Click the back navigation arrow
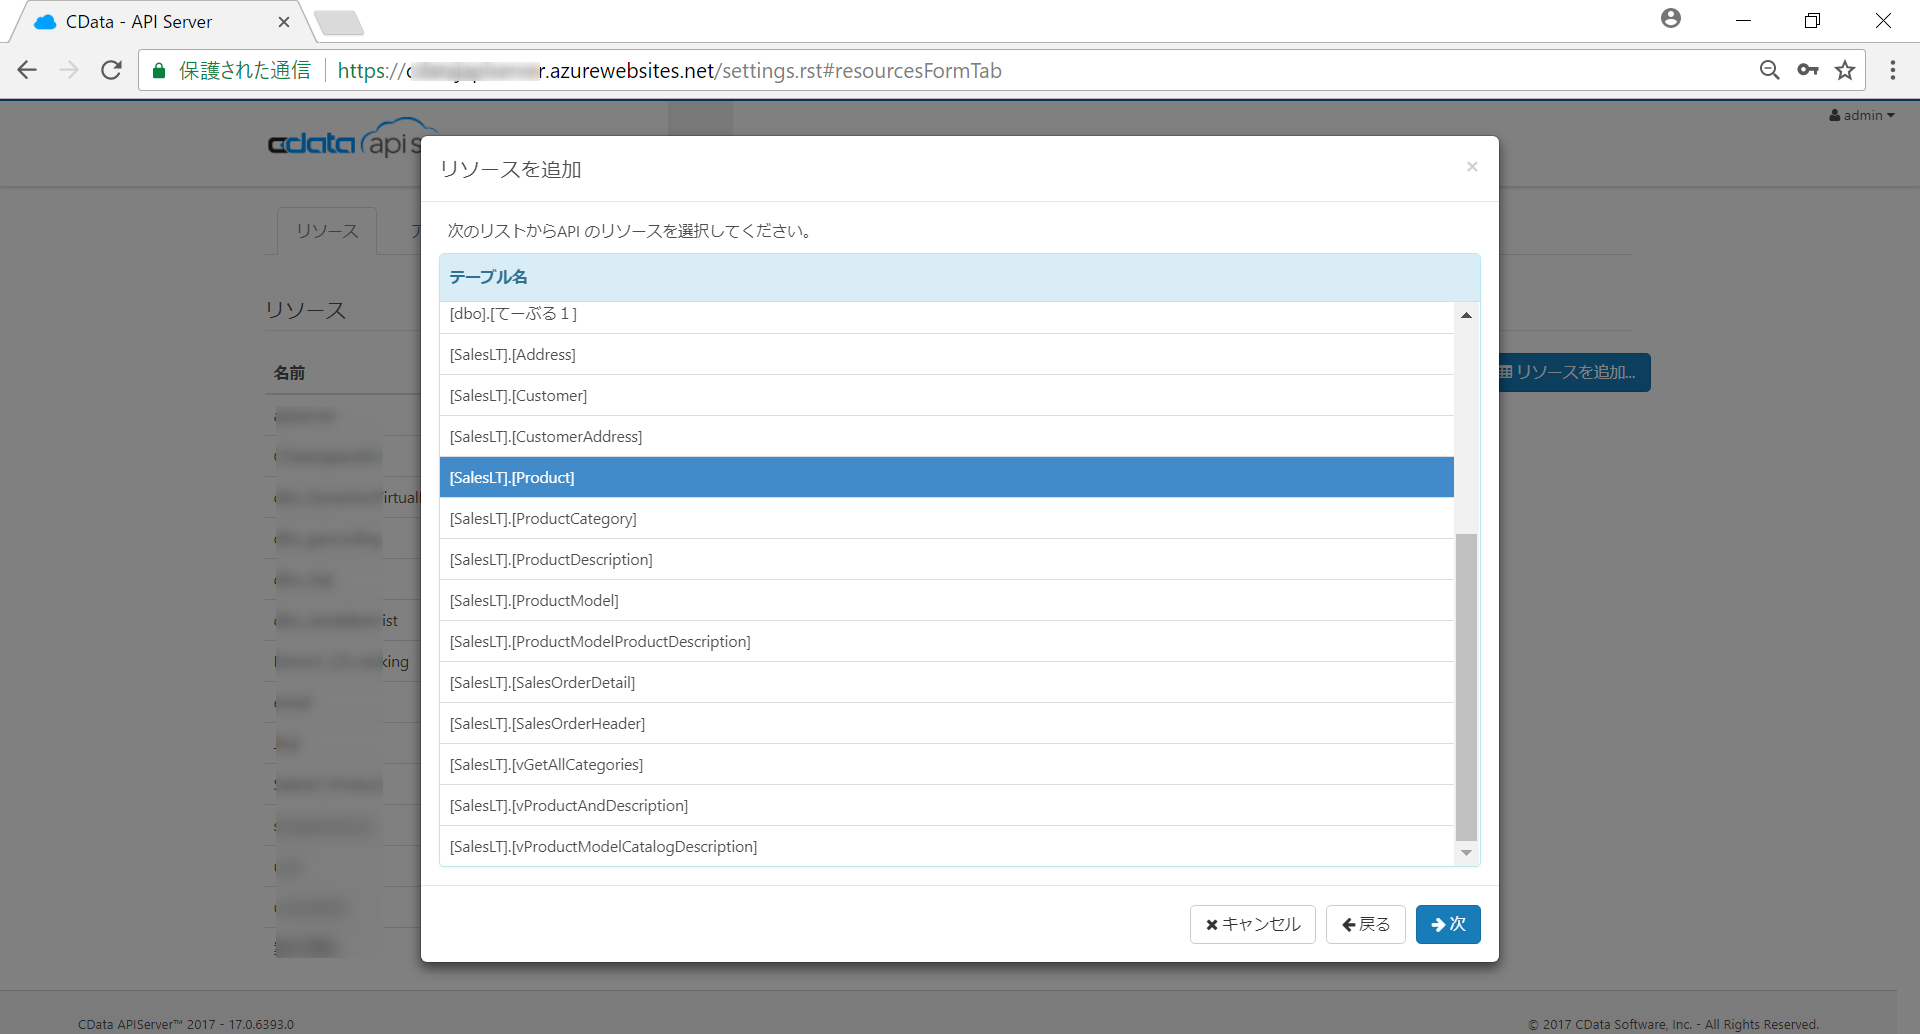This screenshot has height=1034, width=1920. pyautogui.click(x=27, y=70)
